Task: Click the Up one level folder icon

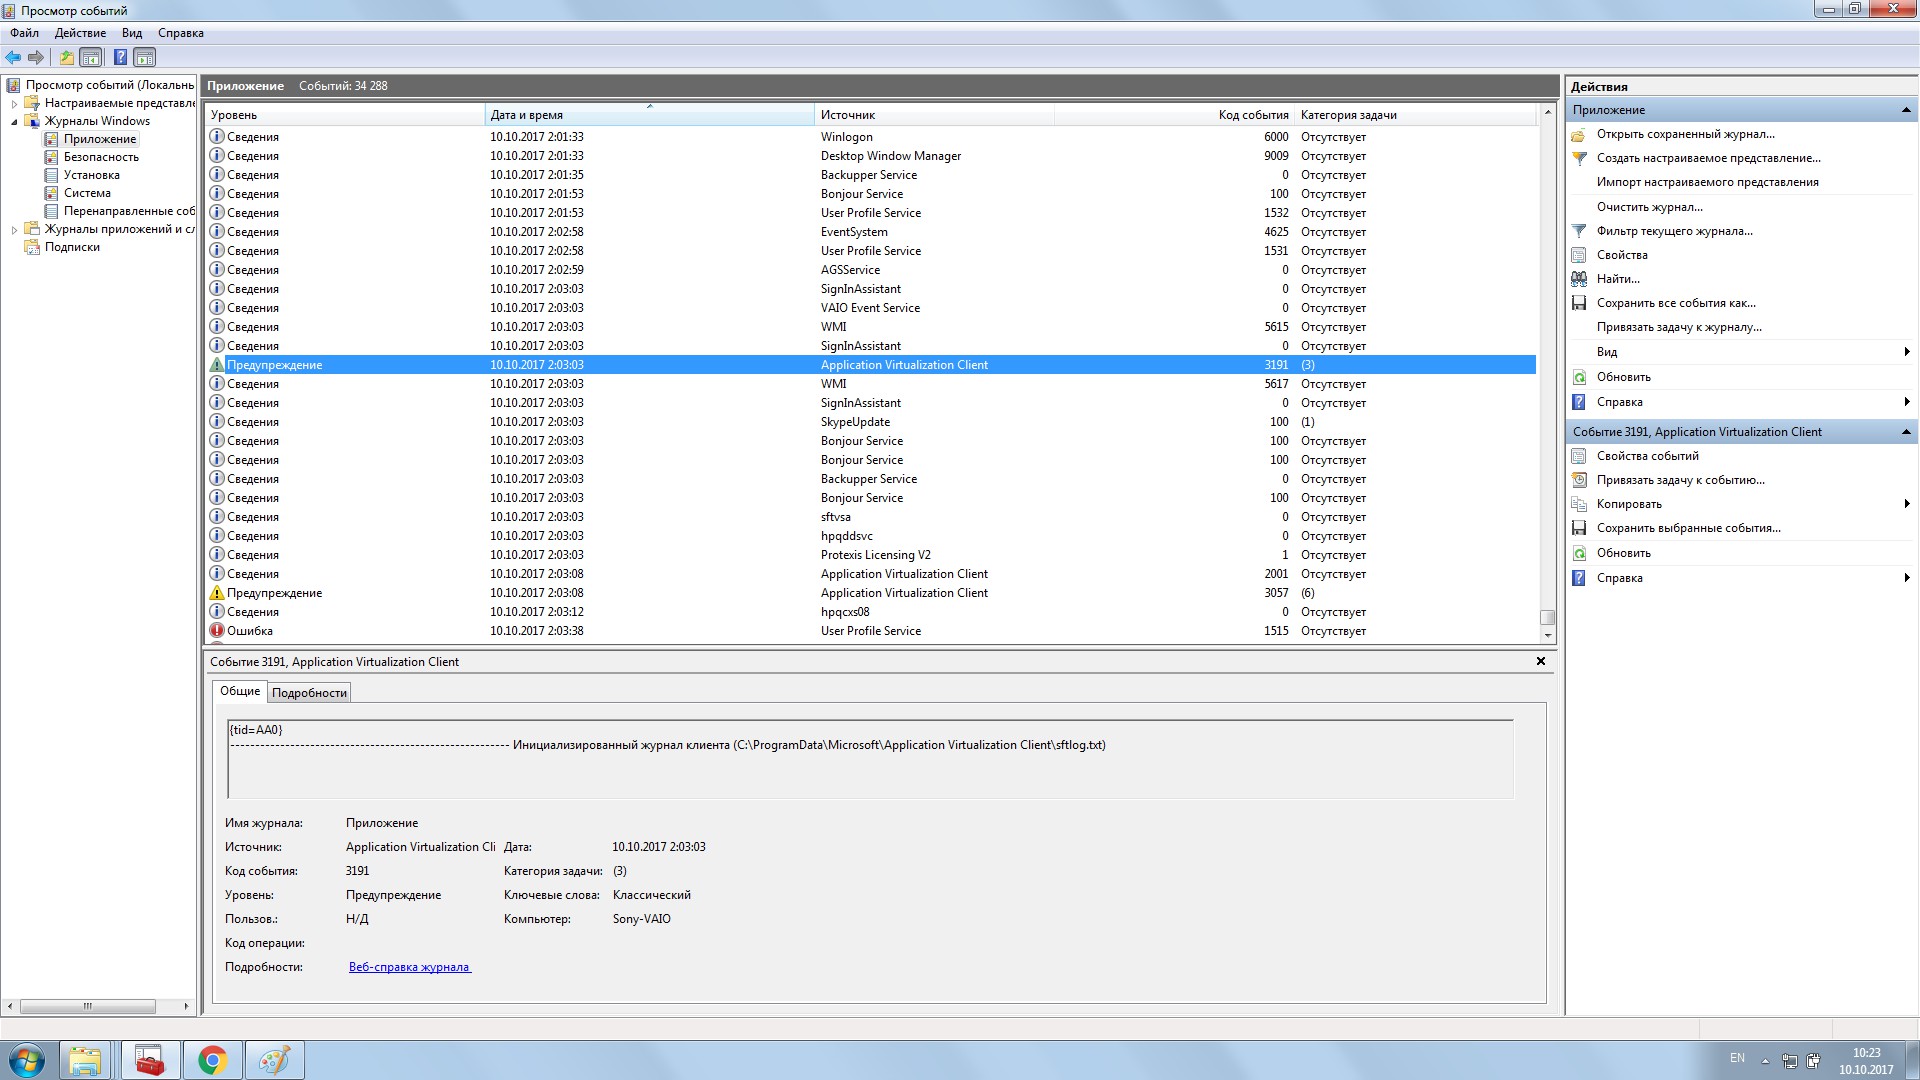Action: (66, 57)
